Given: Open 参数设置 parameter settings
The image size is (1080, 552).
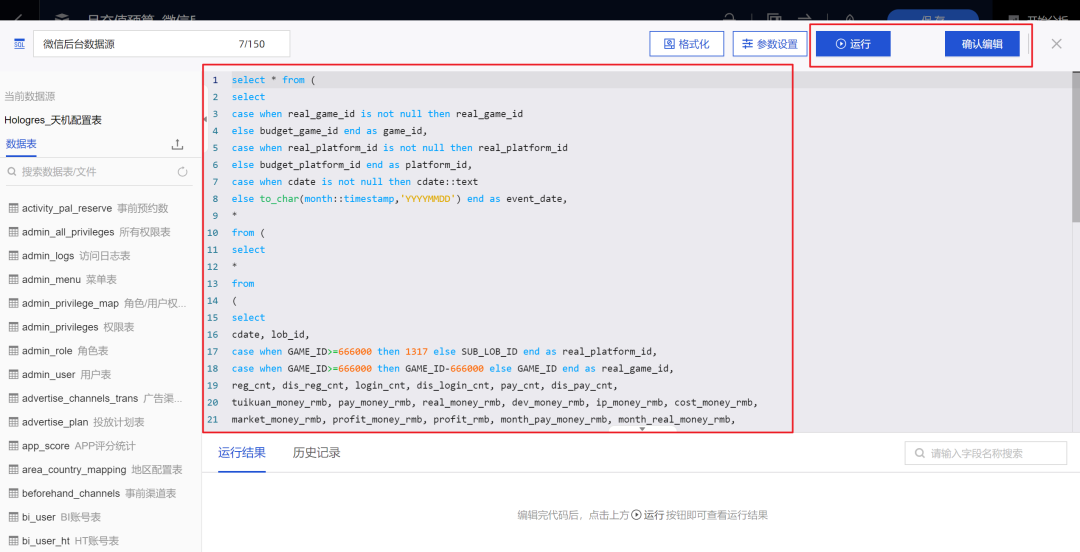Looking at the screenshot, I should pos(770,44).
